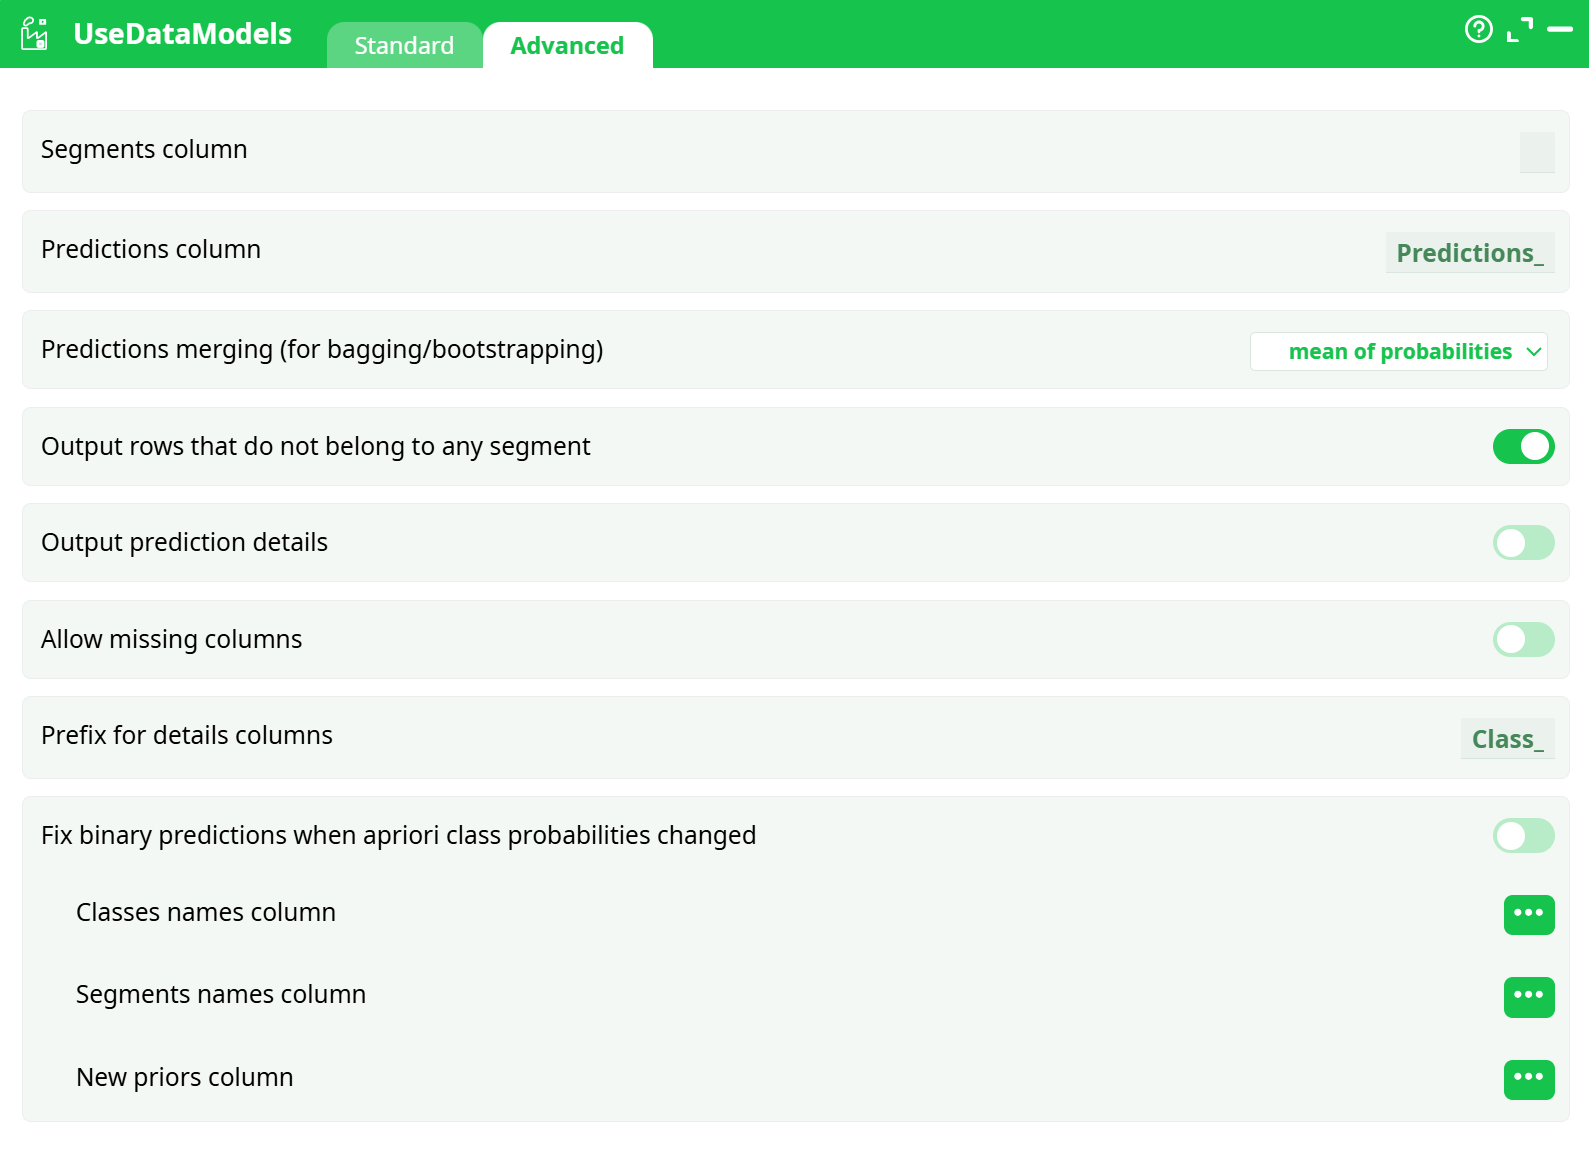Open the Predictions merging dropdown

1398,352
